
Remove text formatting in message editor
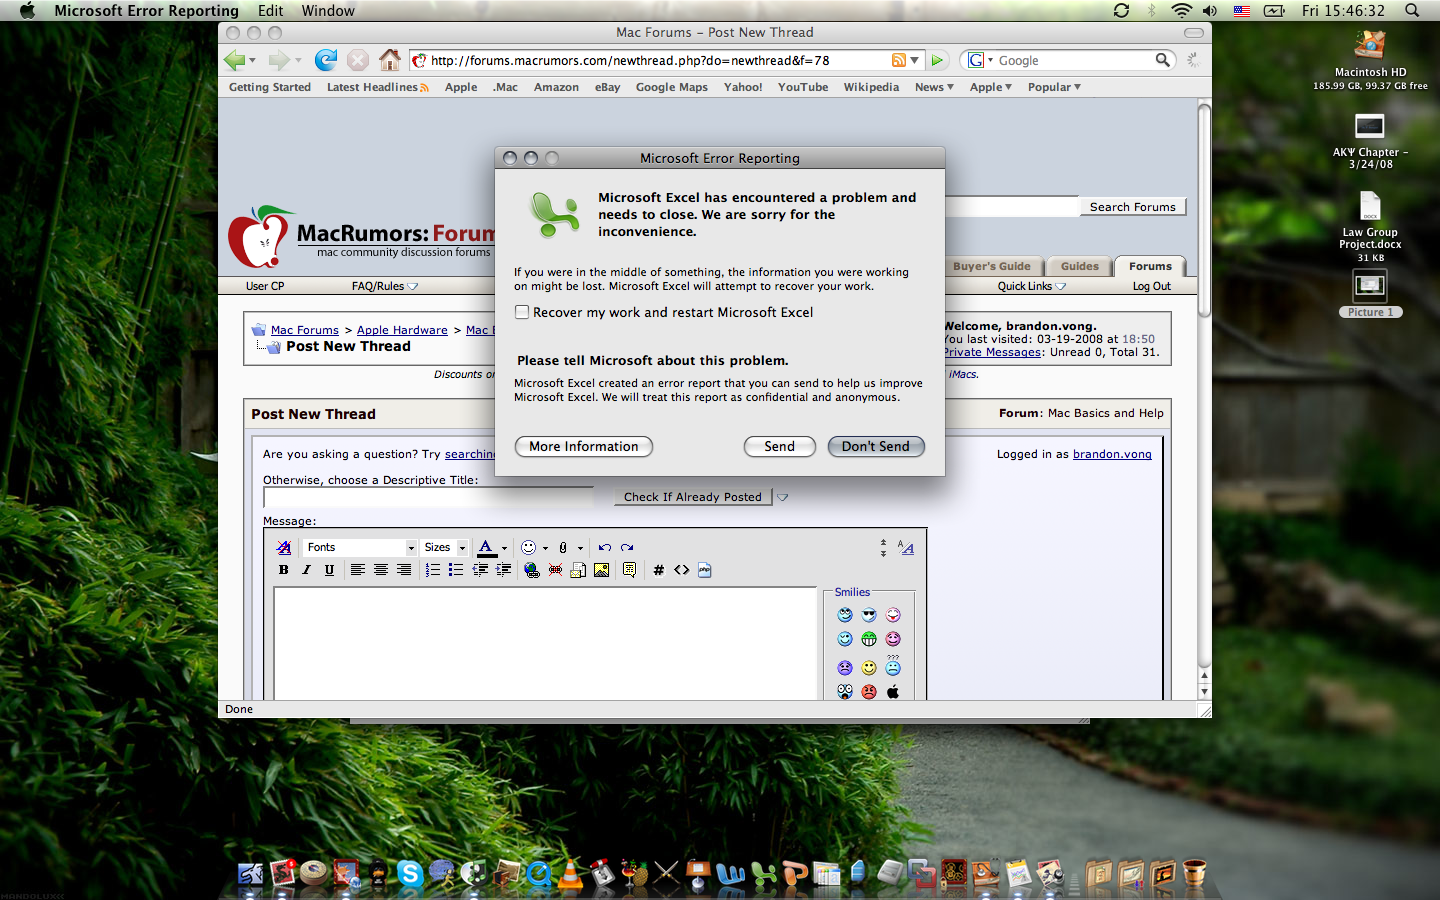click(x=284, y=547)
